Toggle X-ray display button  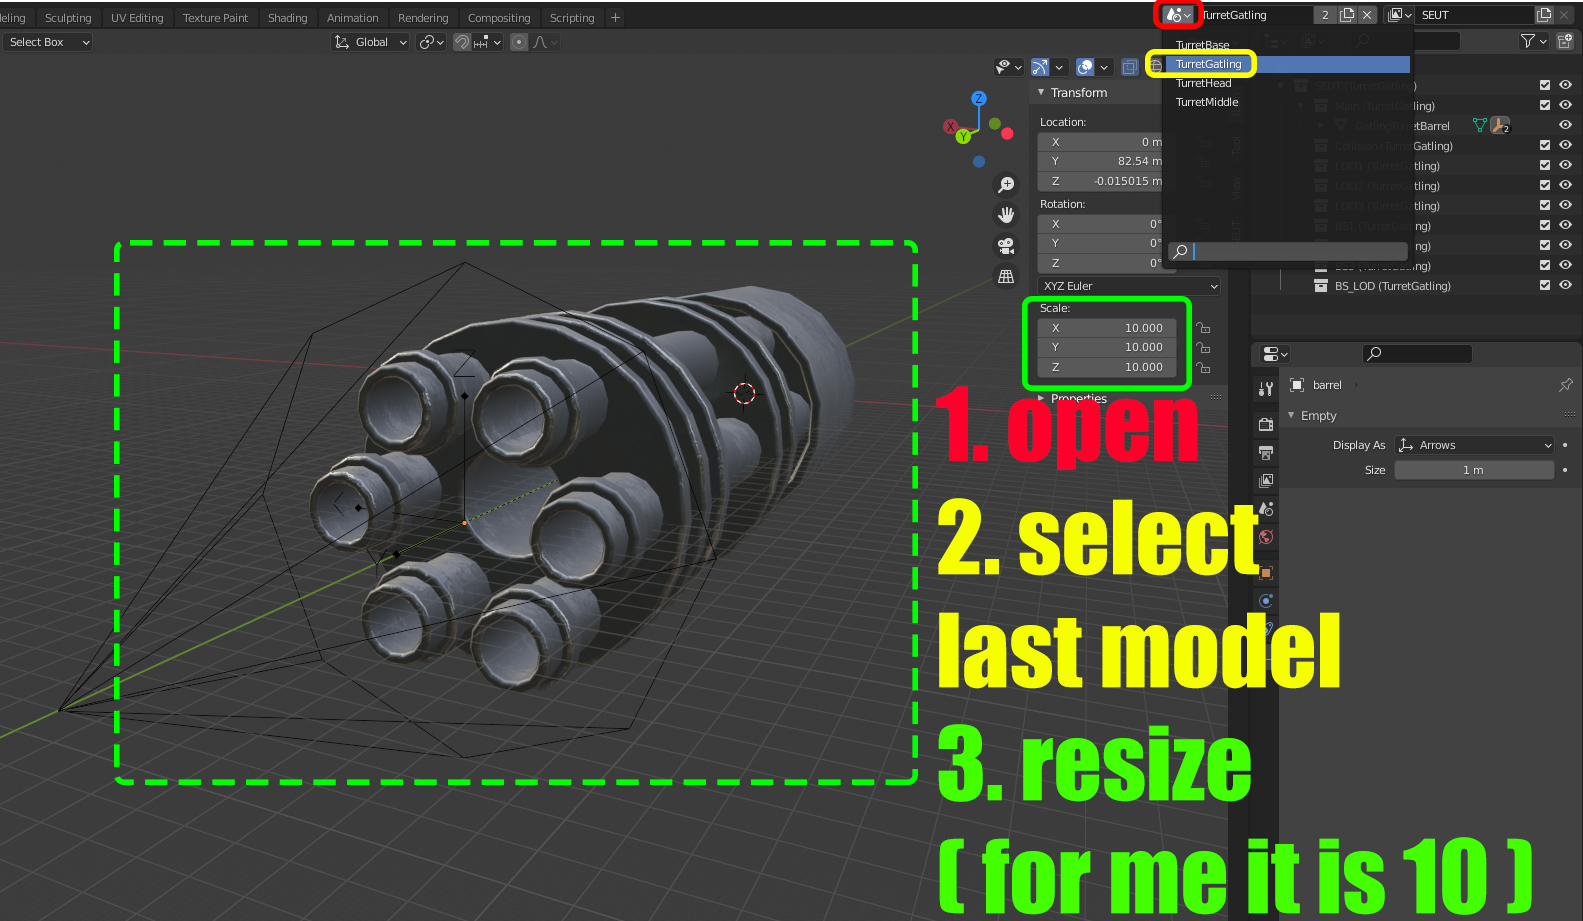1130,67
